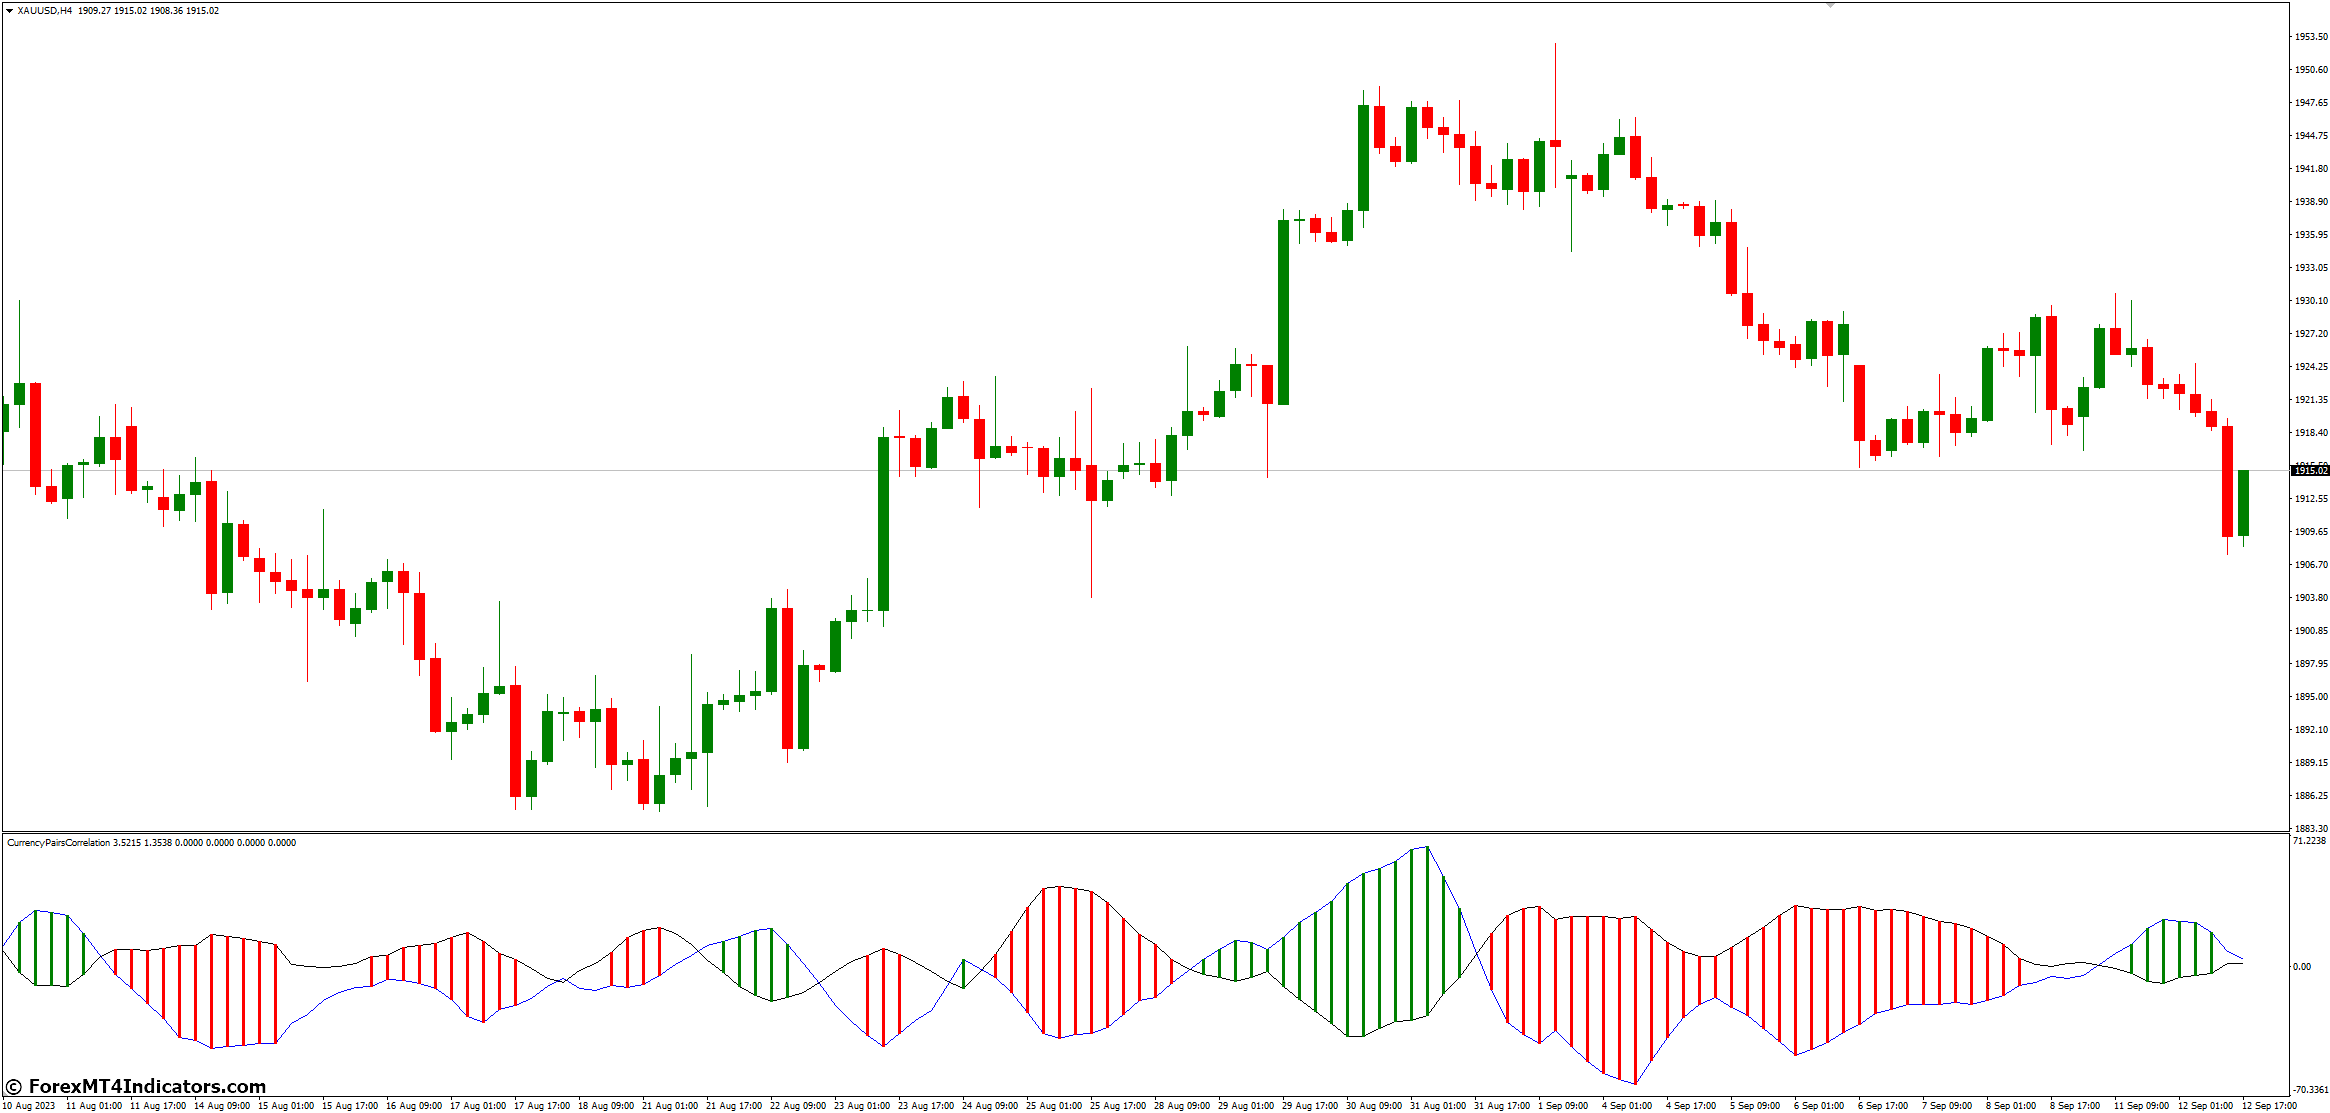The height and width of the screenshot is (1113, 2330).
Task: Click the 12 Sep 17:00 time label
Action: pyautogui.click(x=2269, y=1106)
